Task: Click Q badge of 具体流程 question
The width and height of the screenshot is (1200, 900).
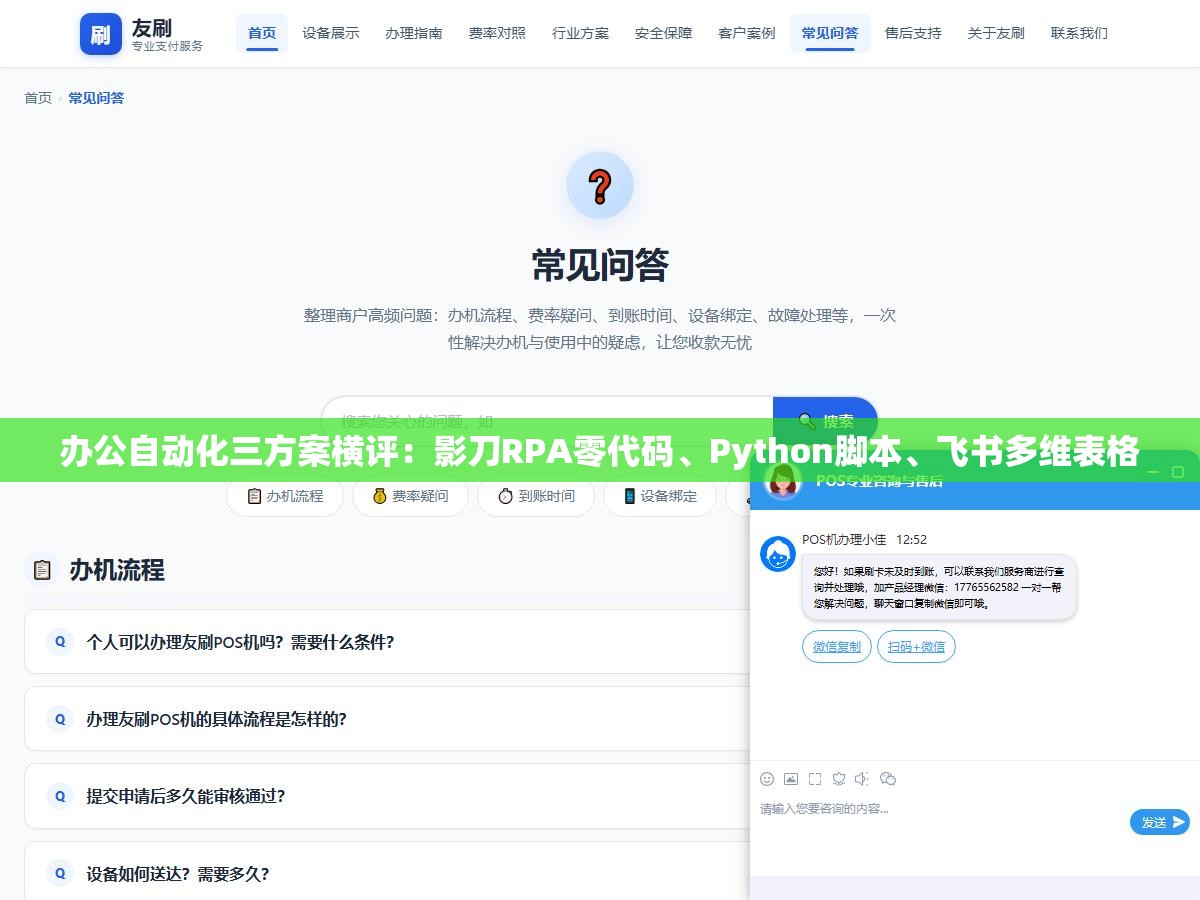Action: [60, 719]
